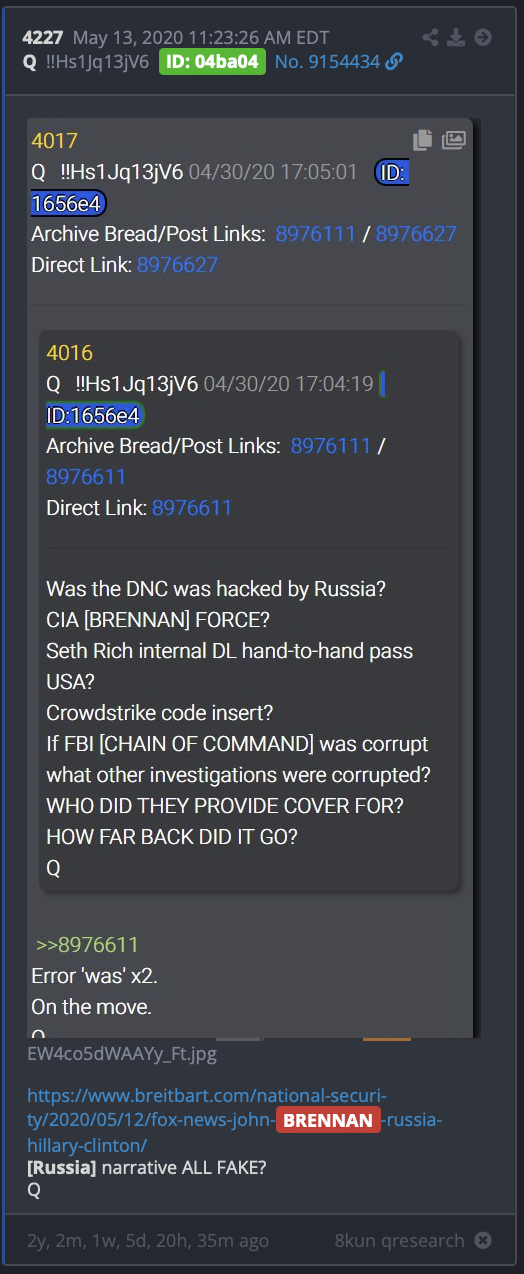Click the share icon in post header
Screen dimensions: 524x1274
[430, 38]
